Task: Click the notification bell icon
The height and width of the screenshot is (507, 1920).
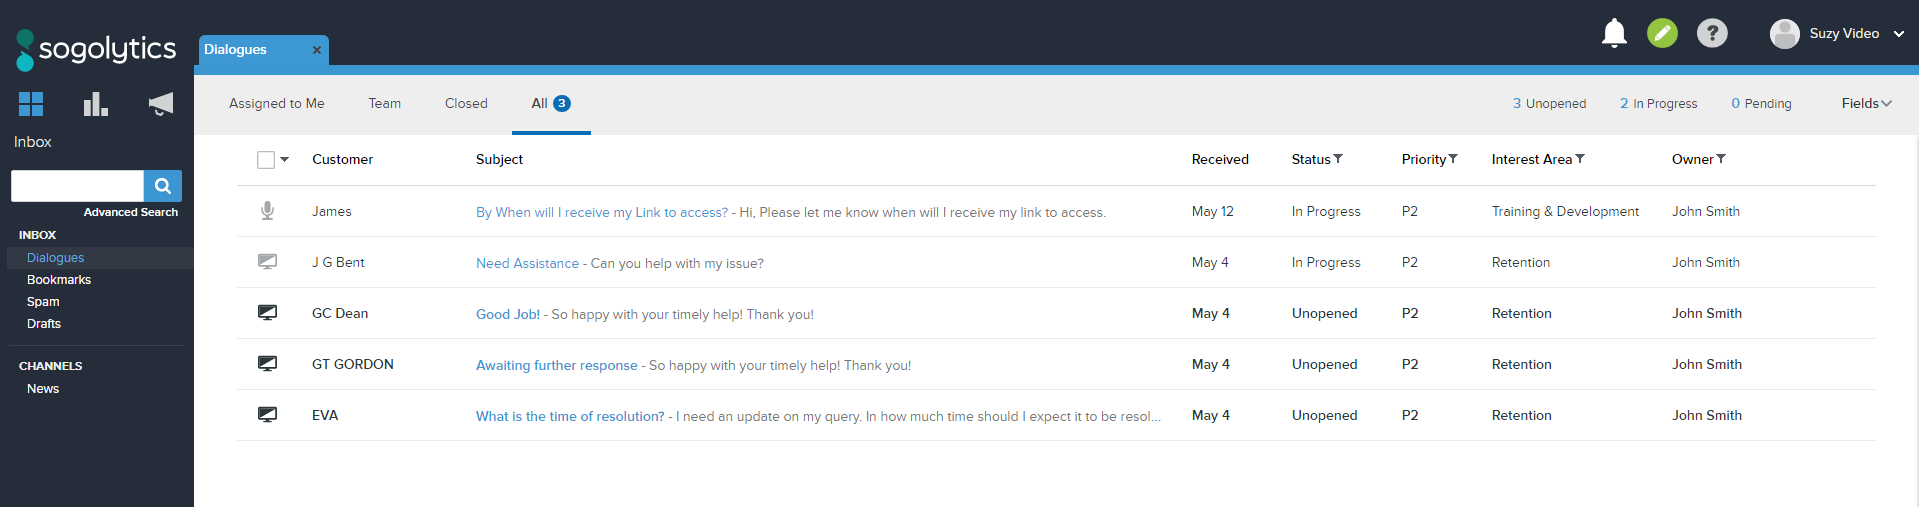Action: 1614,33
